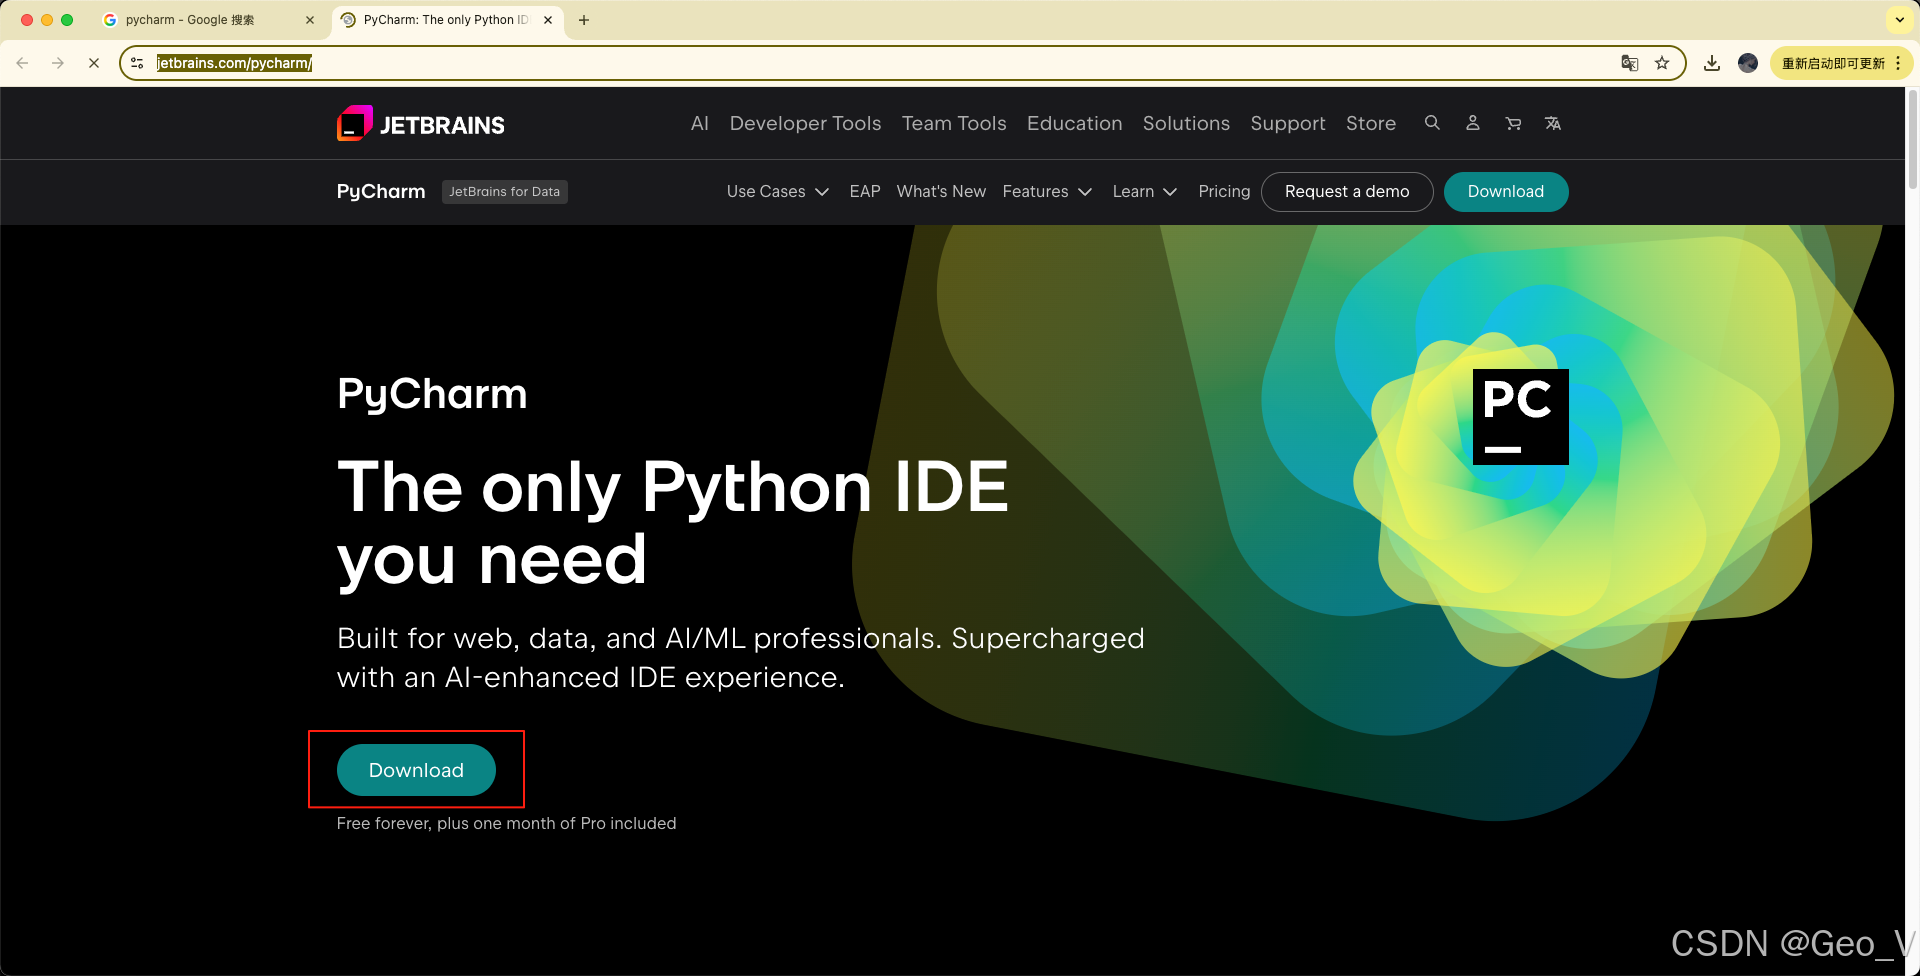Click the browser back arrow

pyautogui.click(x=22, y=63)
